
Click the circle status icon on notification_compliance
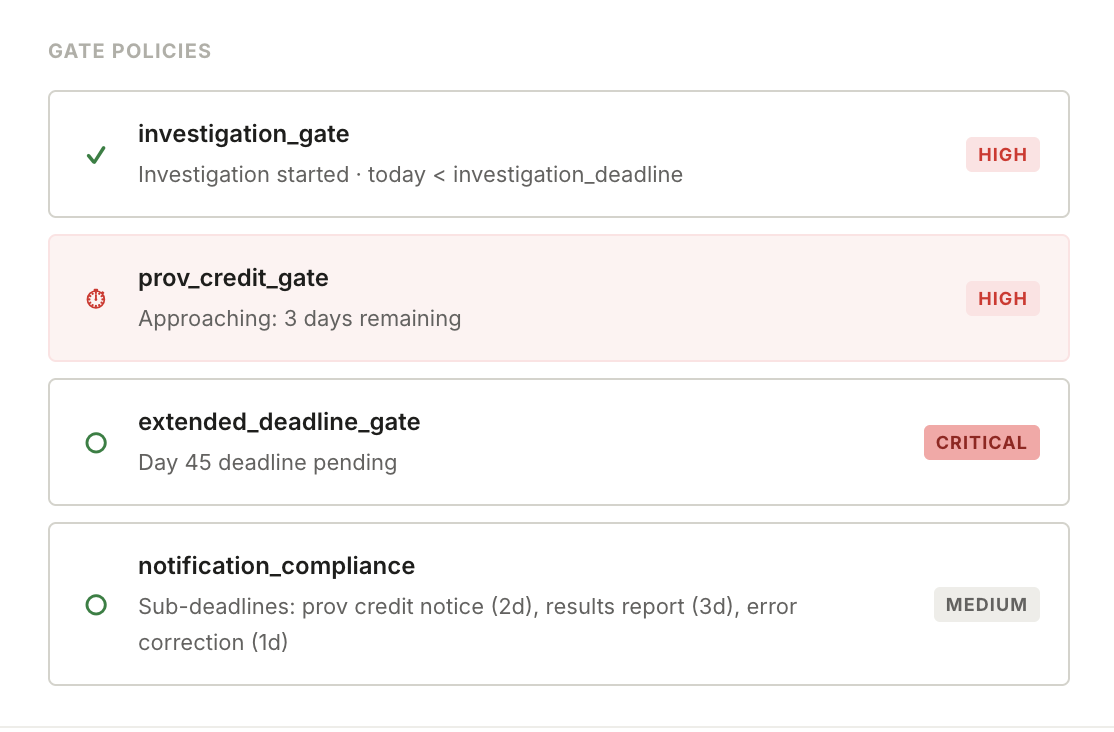(x=96, y=604)
